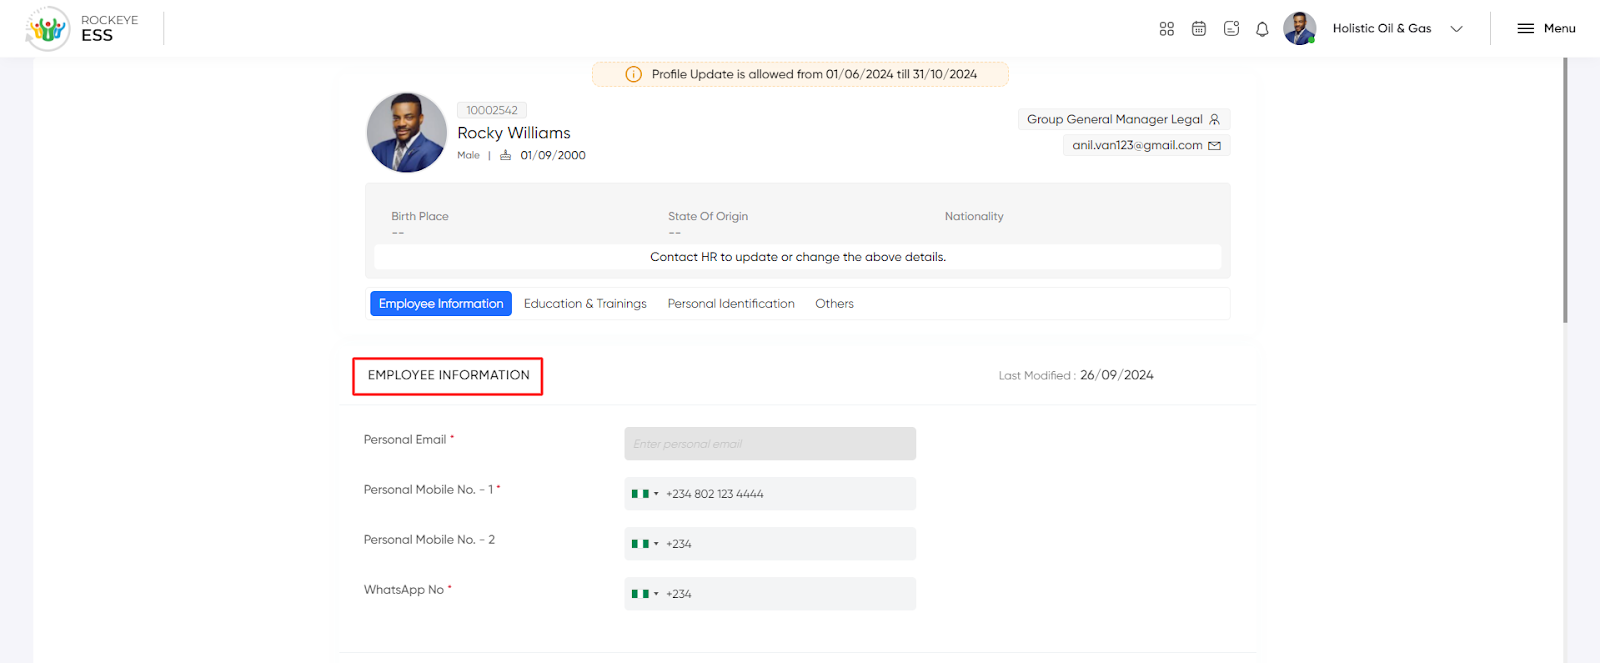Click Rocky Williams profile photo
This screenshot has height=663, width=1600.
(407, 133)
